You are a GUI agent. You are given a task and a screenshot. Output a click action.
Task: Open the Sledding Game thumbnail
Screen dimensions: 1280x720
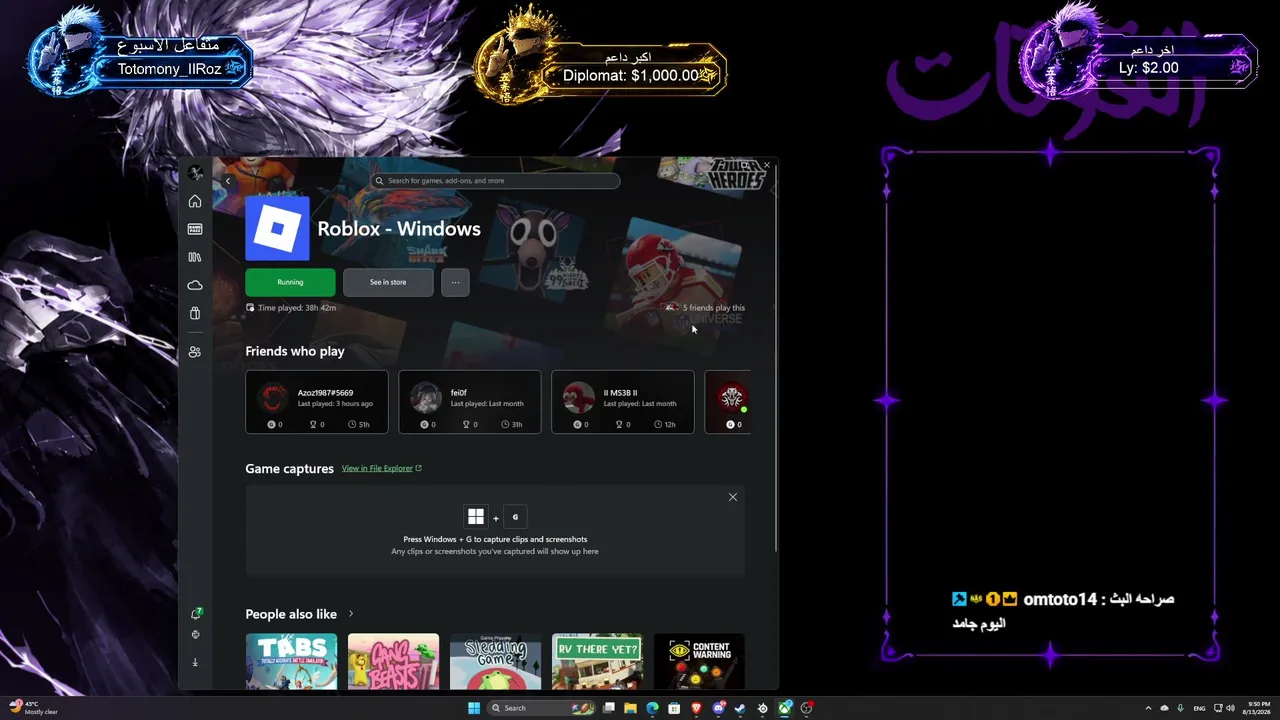(x=495, y=661)
